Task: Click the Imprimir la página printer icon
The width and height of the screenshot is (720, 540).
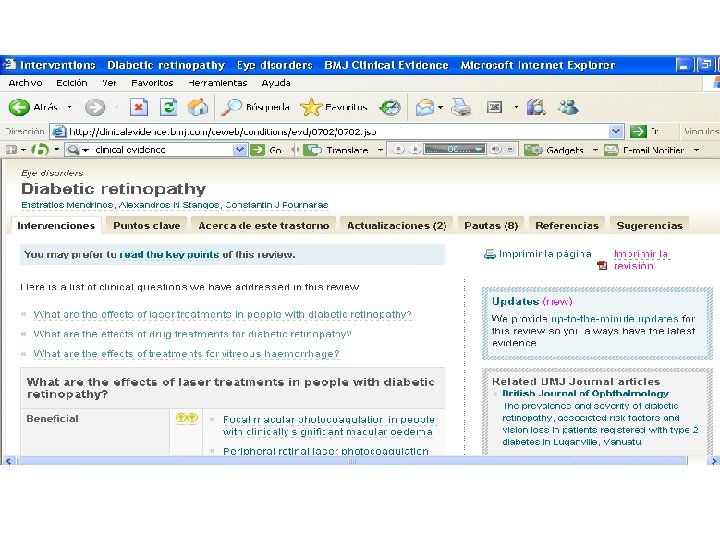Action: pos(490,254)
